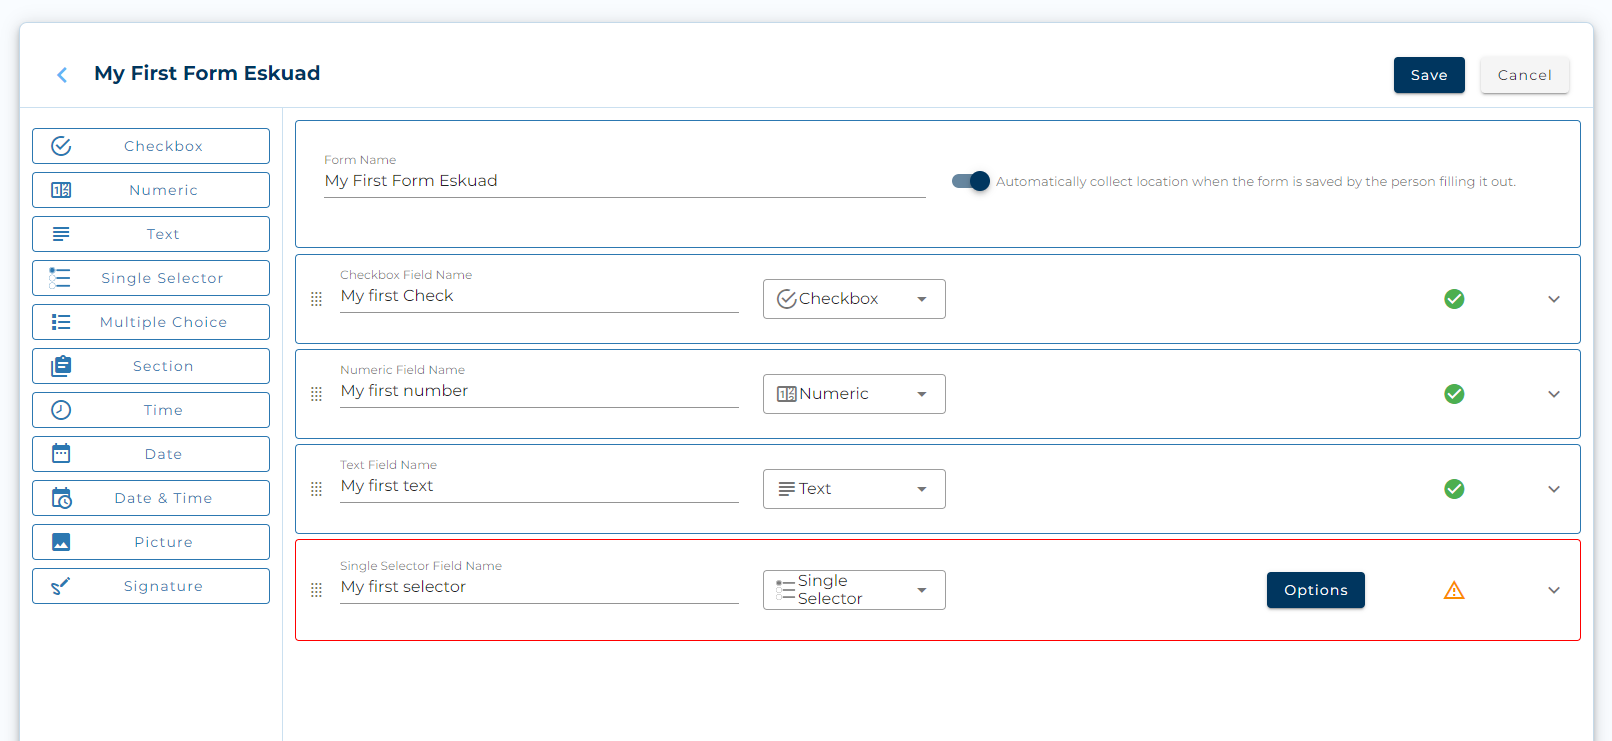Expand the My first text field row
The height and width of the screenshot is (741, 1612).
pos(1553,489)
